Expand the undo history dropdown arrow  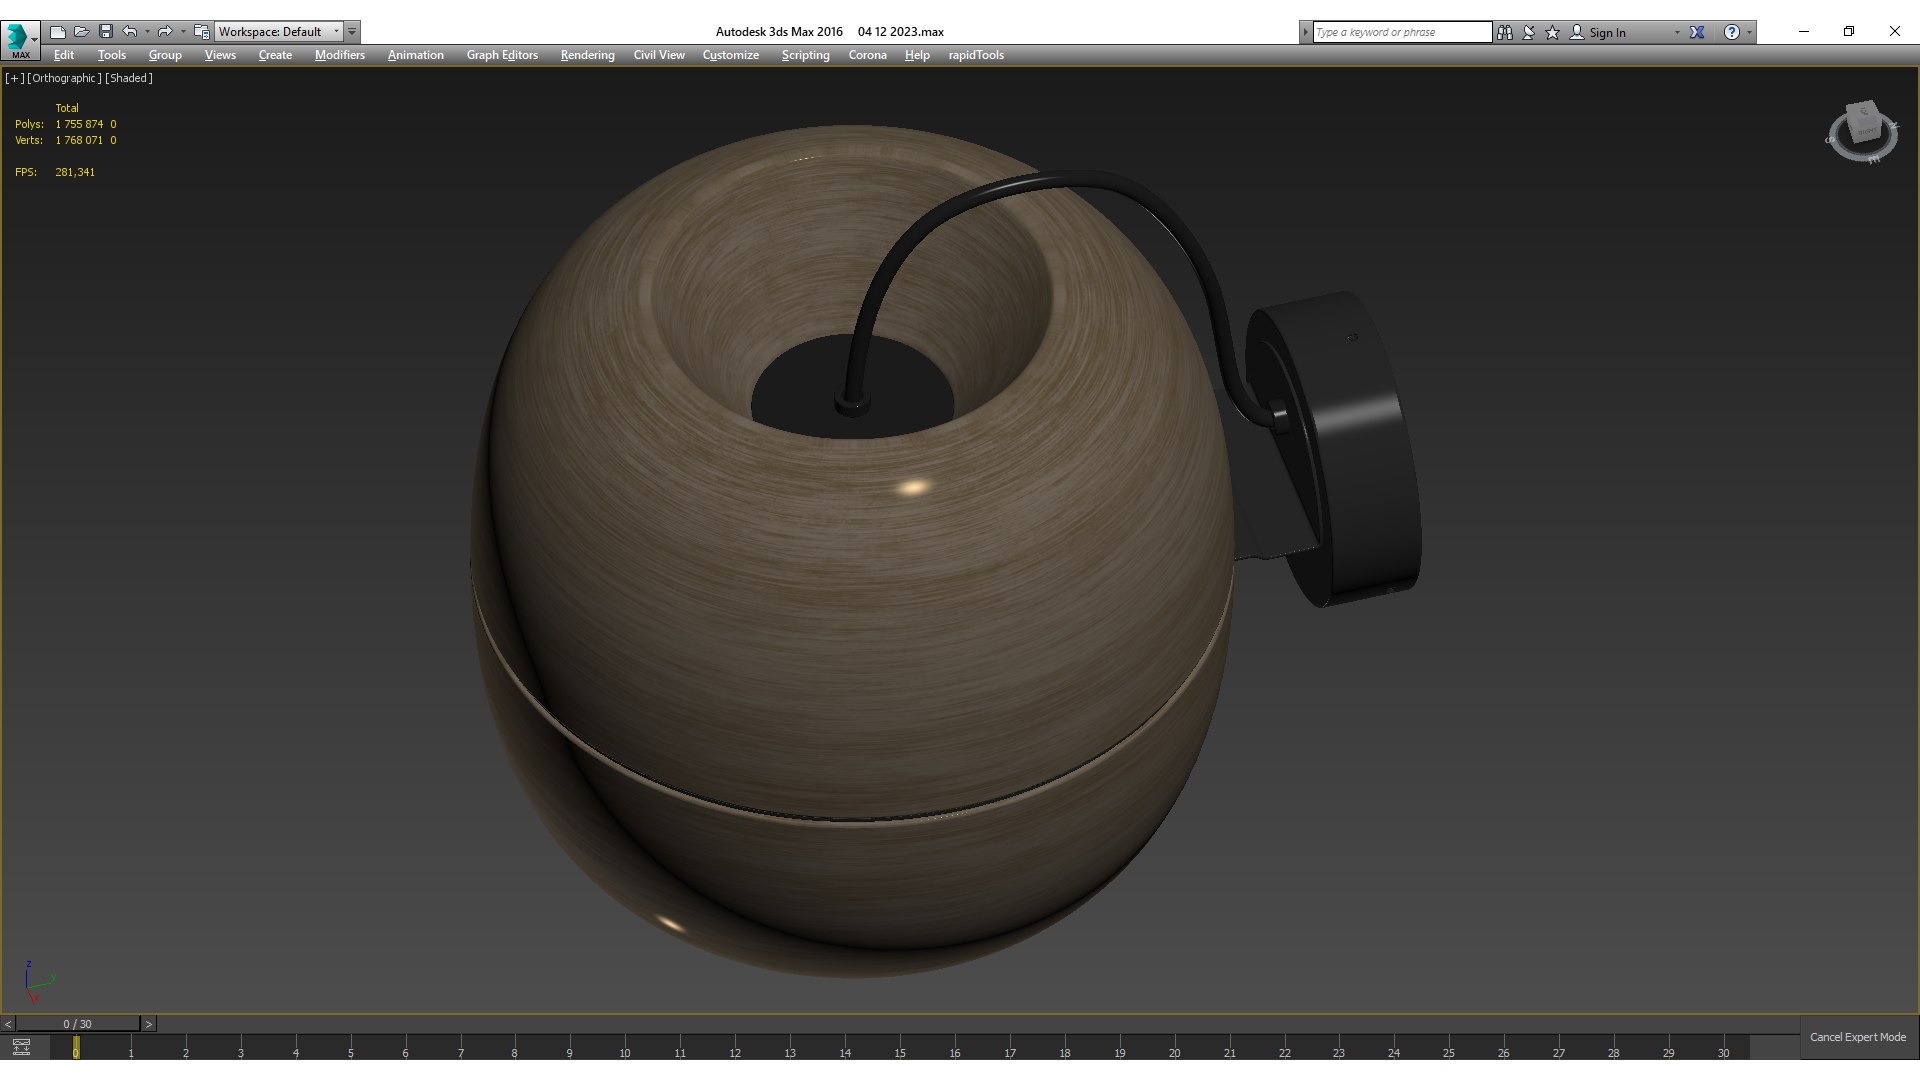(147, 32)
